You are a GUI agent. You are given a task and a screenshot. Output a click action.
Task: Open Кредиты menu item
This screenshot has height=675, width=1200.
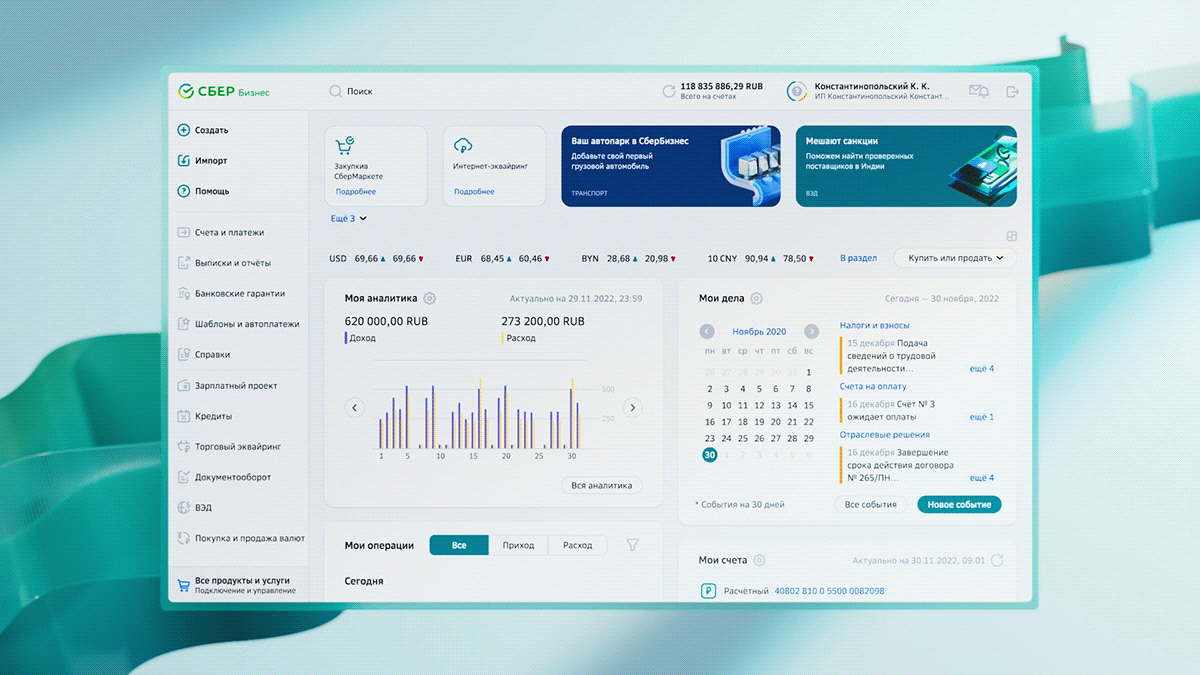pyautogui.click(x=239, y=416)
